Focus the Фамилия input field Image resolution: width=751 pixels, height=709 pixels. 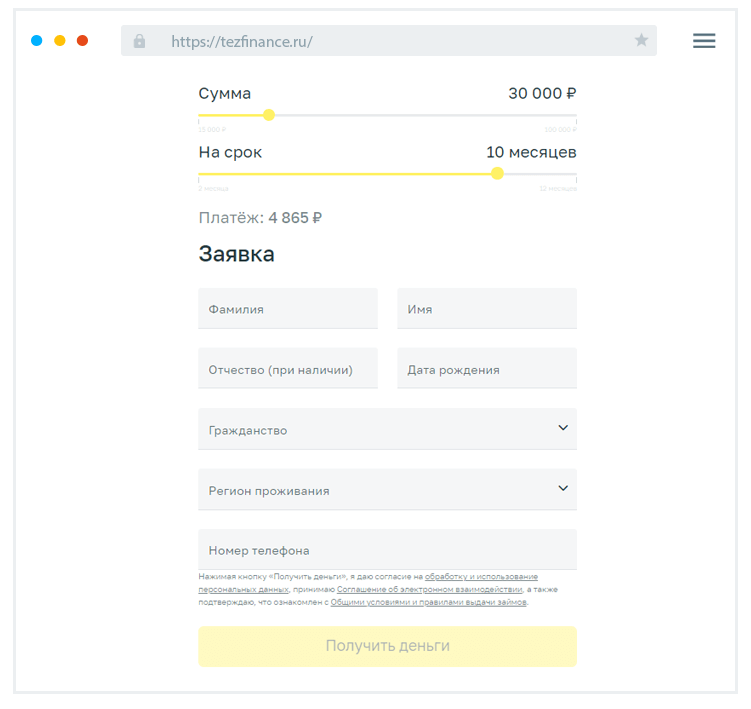click(x=288, y=309)
